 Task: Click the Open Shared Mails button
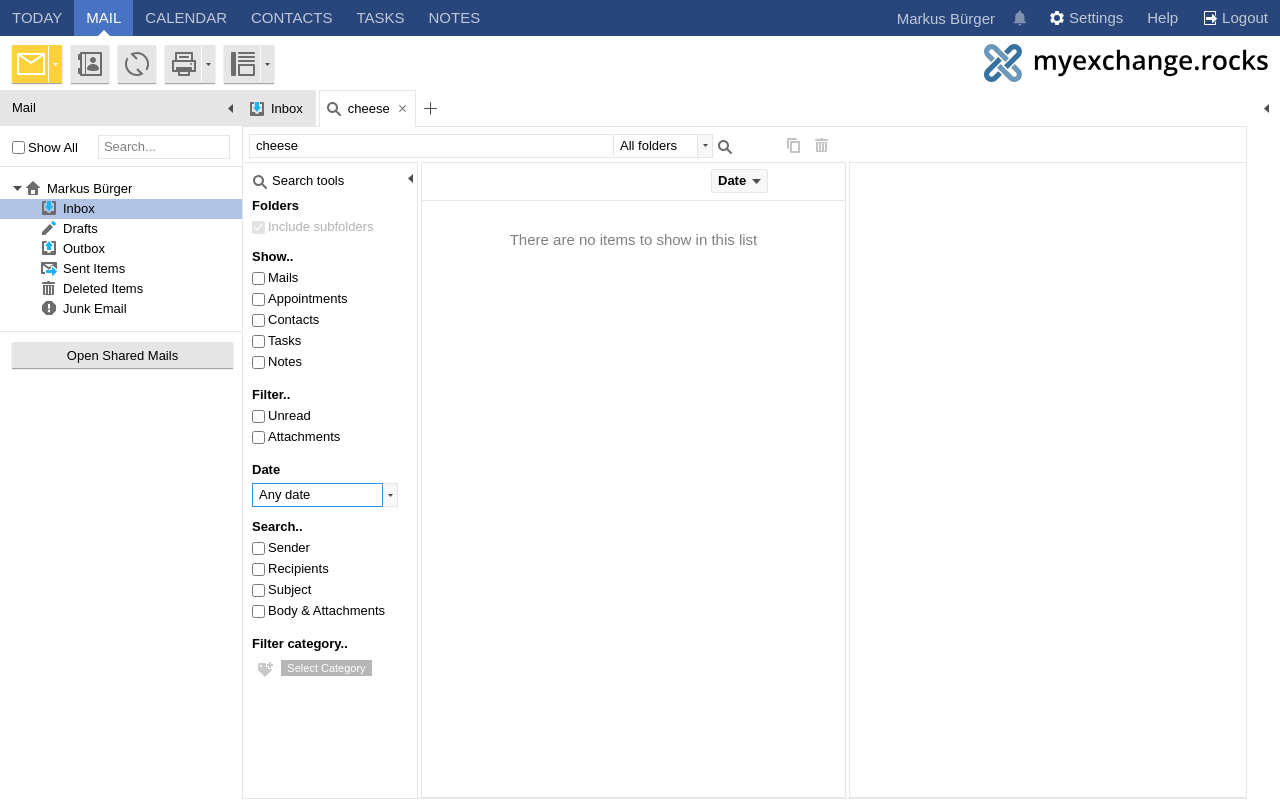point(122,355)
